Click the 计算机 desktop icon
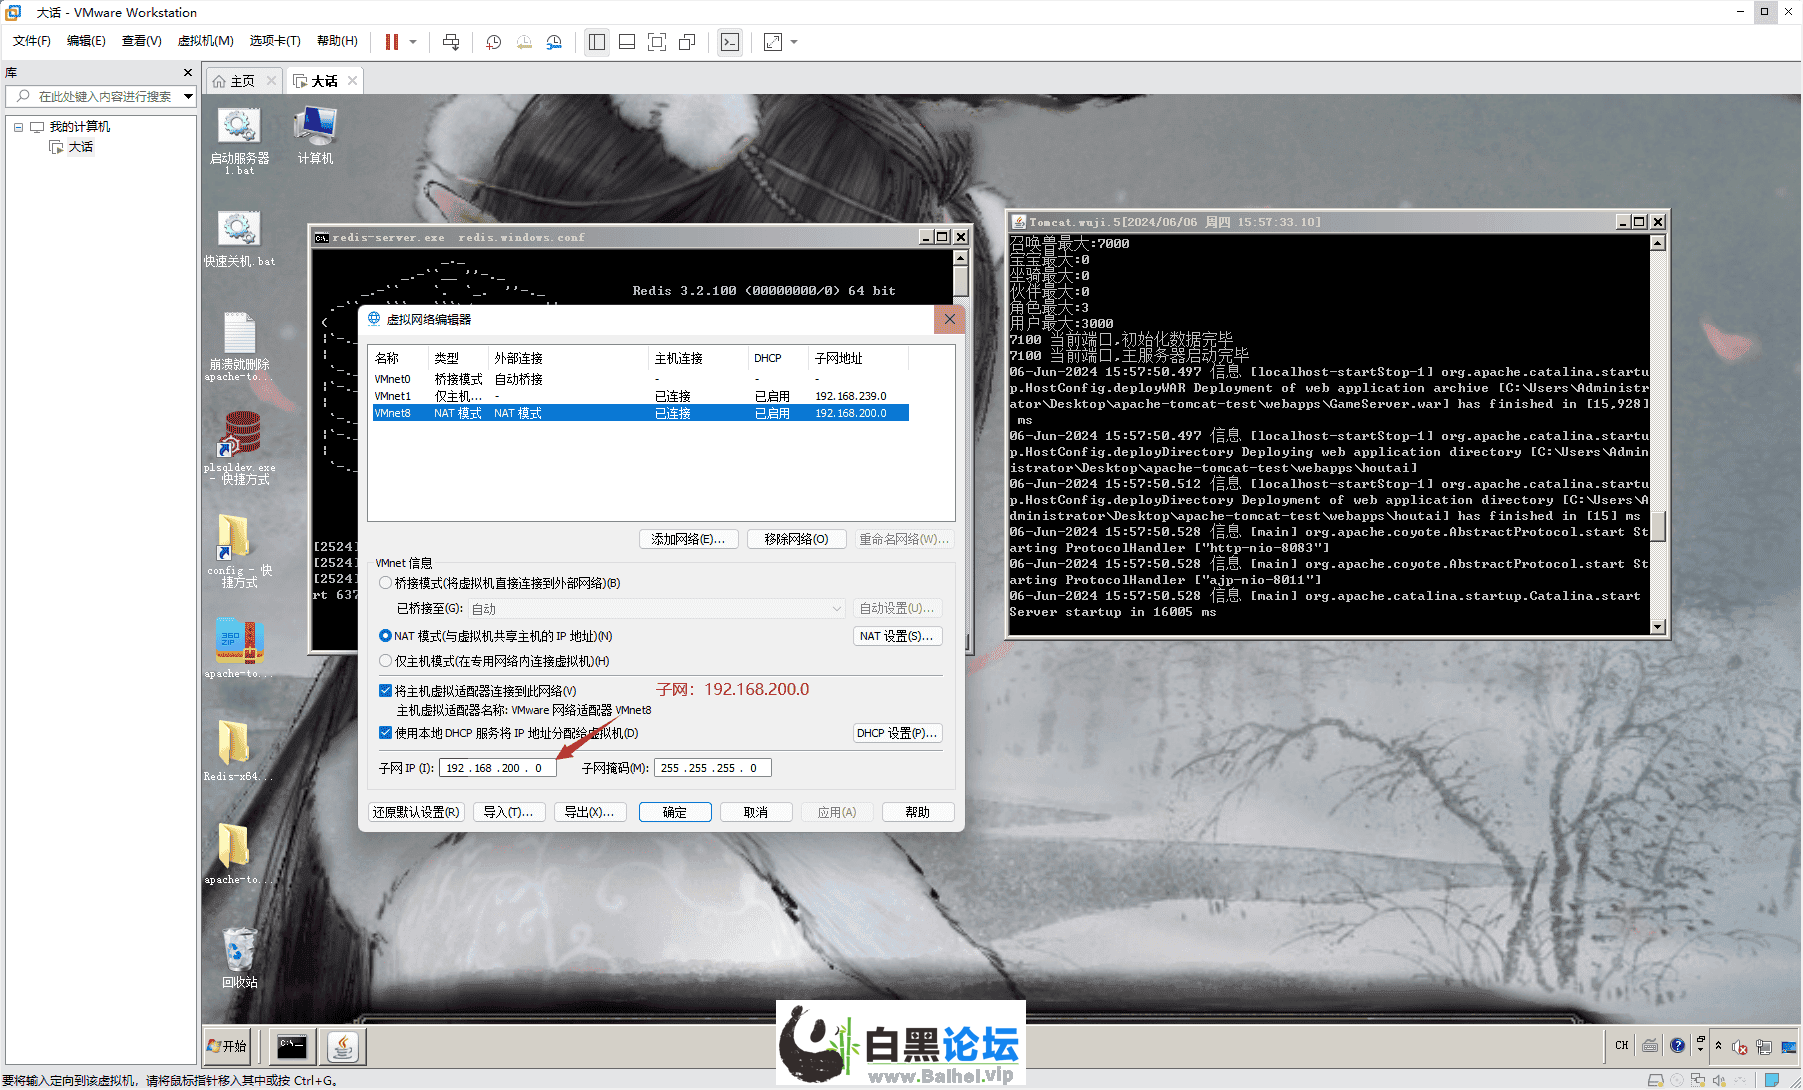Screen dimensions: 1803x1090 pos(315,136)
